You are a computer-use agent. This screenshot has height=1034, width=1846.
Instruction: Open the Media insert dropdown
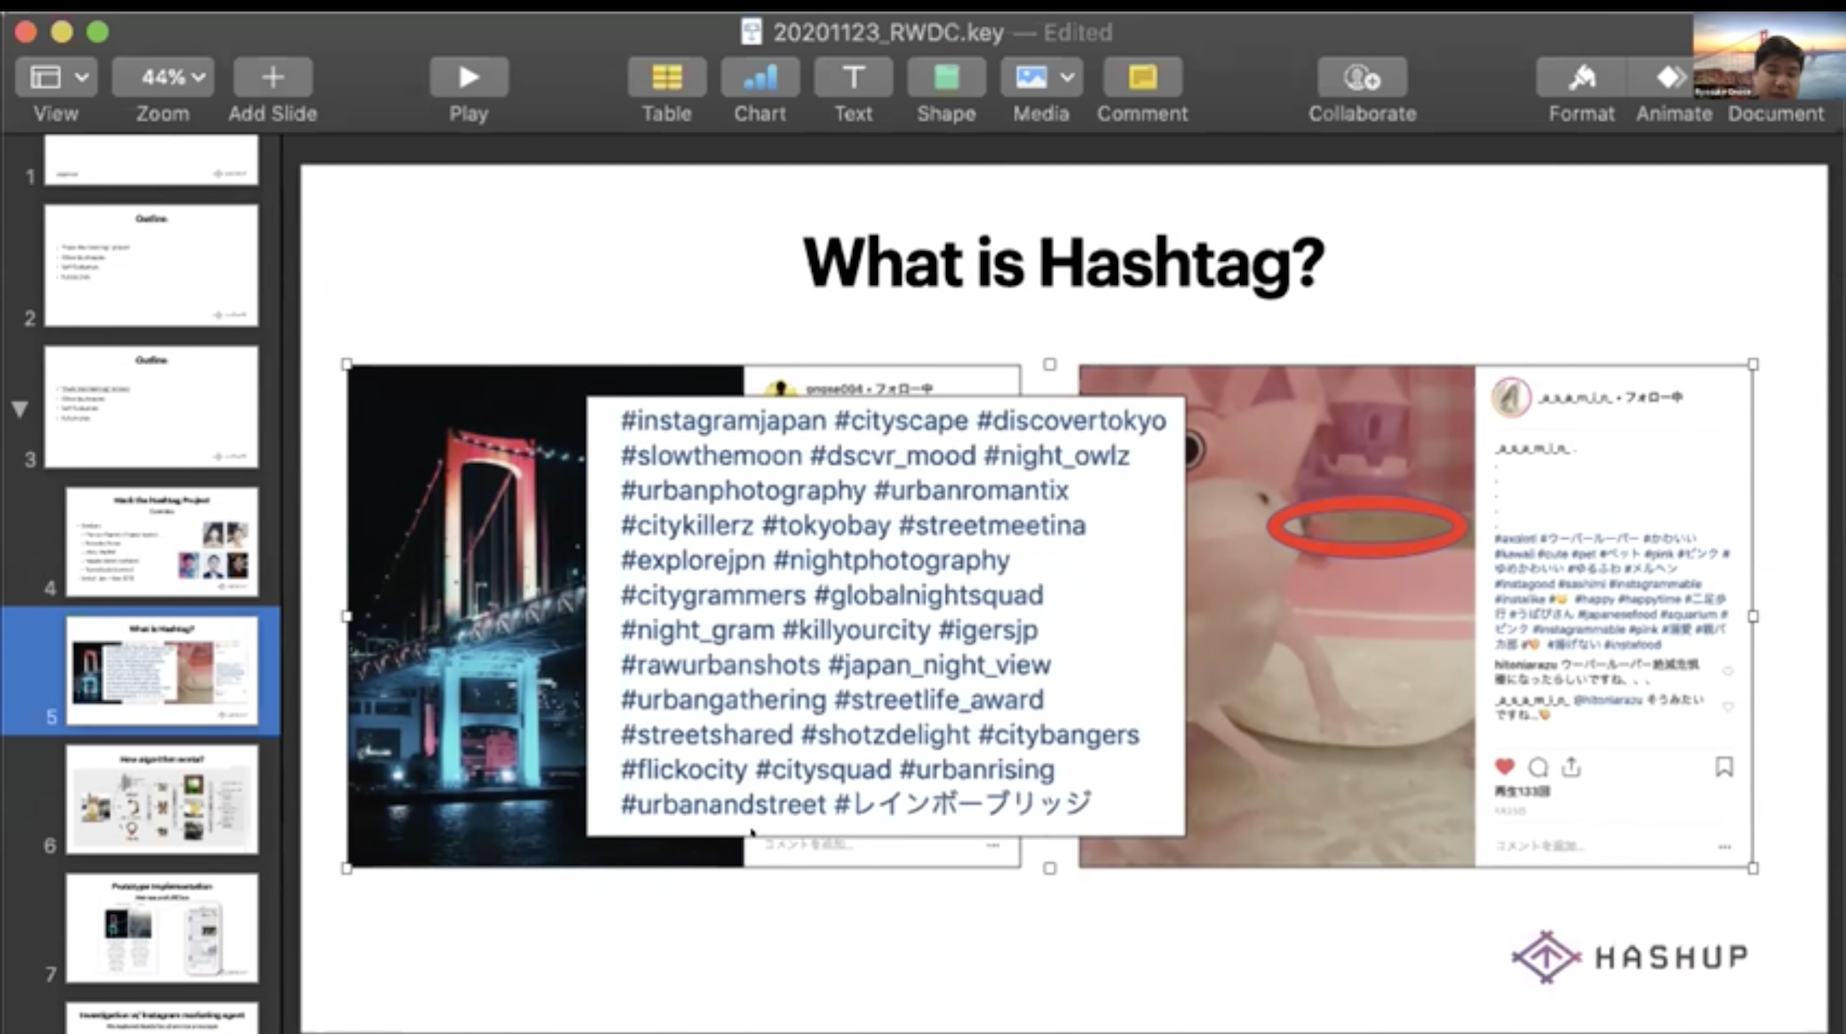[1041, 78]
